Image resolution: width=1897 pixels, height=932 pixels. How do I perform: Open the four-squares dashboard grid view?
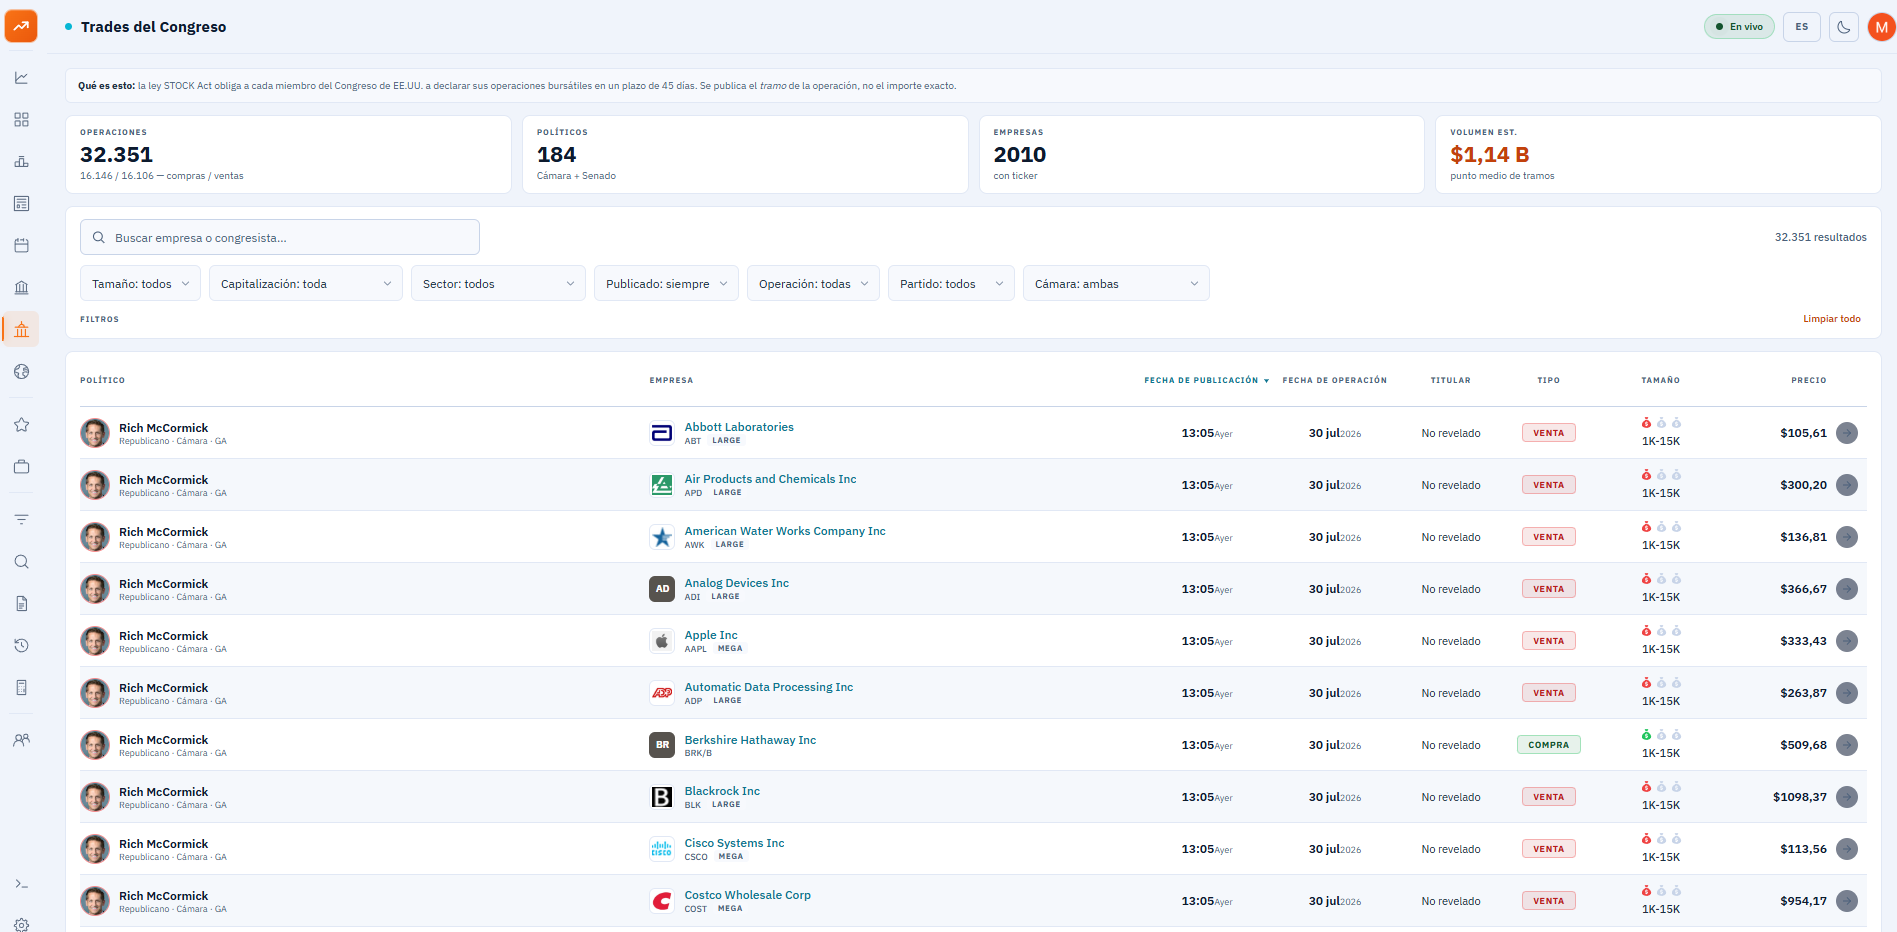(21, 120)
